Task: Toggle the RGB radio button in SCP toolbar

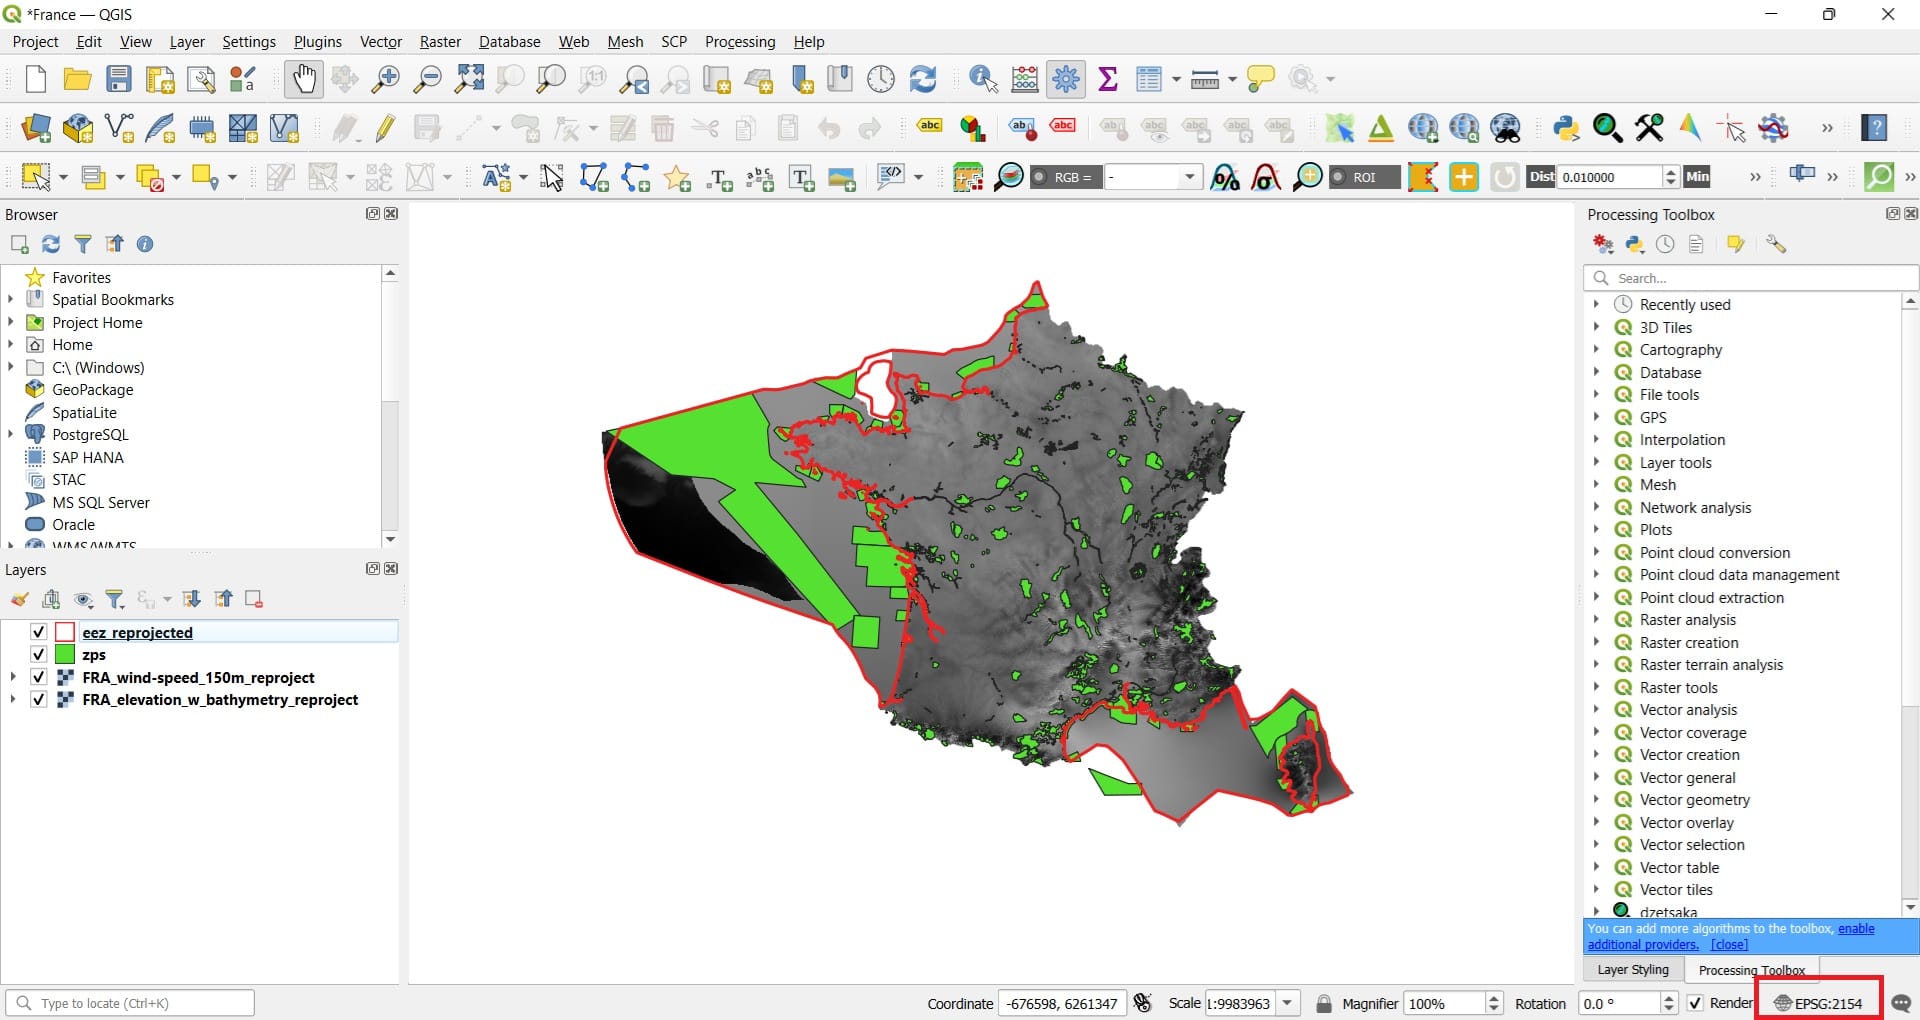Action: point(1040,177)
